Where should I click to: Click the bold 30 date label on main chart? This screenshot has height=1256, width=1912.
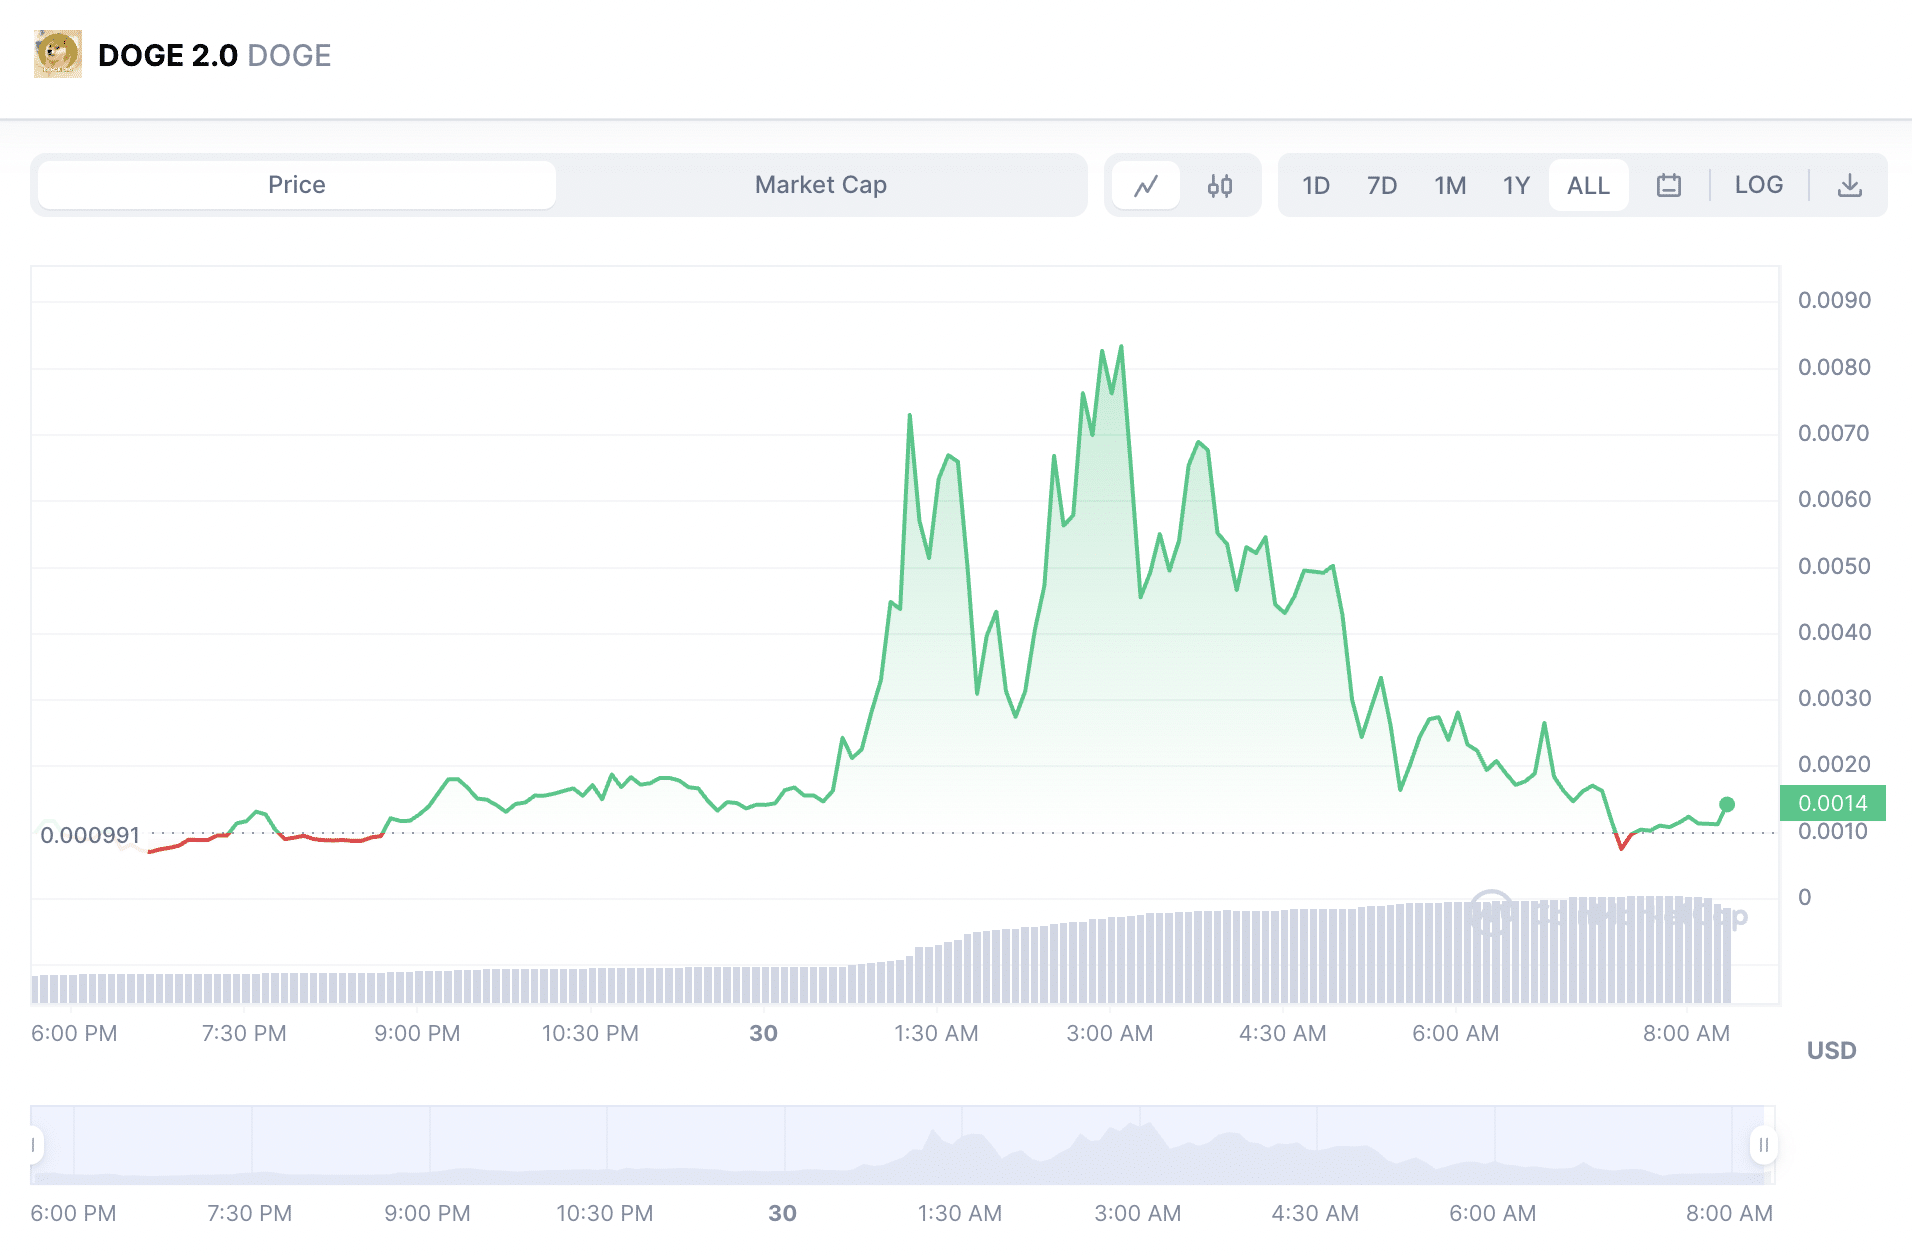763,1033
